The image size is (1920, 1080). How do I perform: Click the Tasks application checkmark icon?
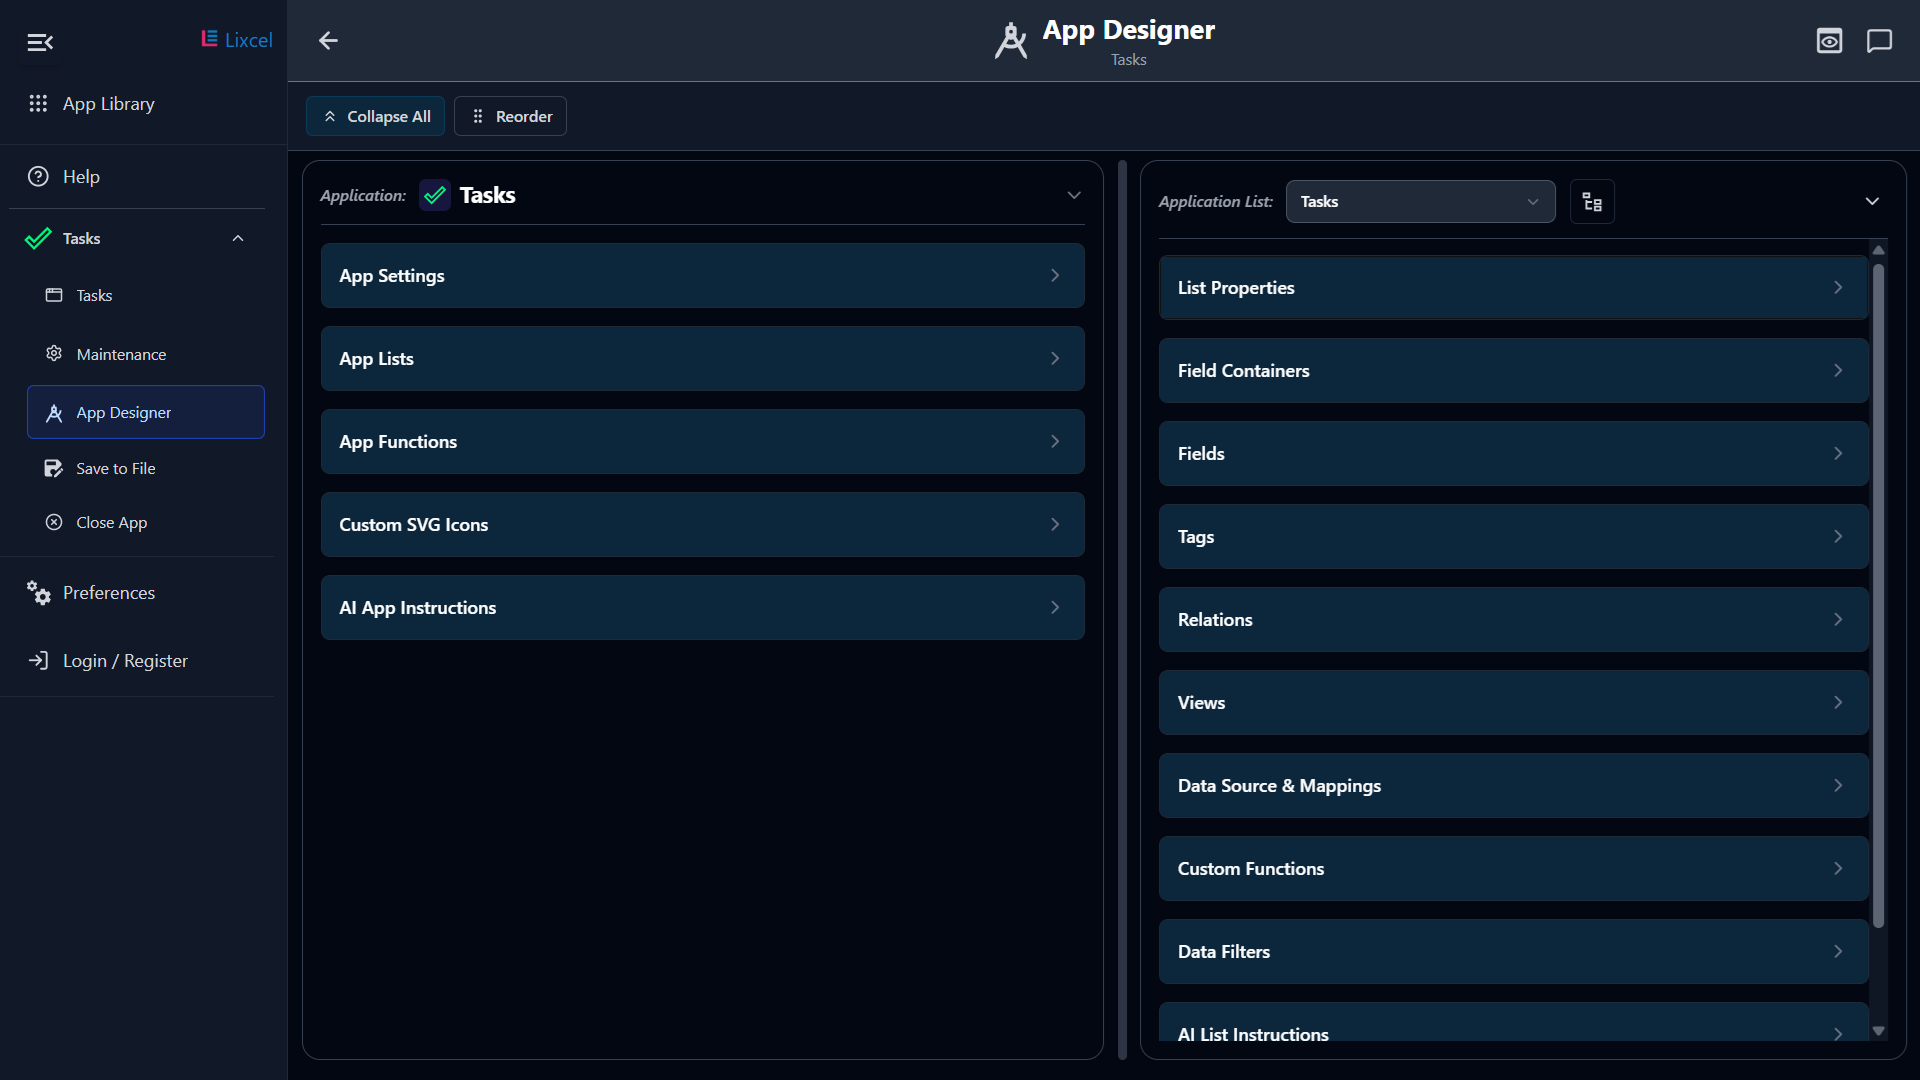click(x=435, y=195)
